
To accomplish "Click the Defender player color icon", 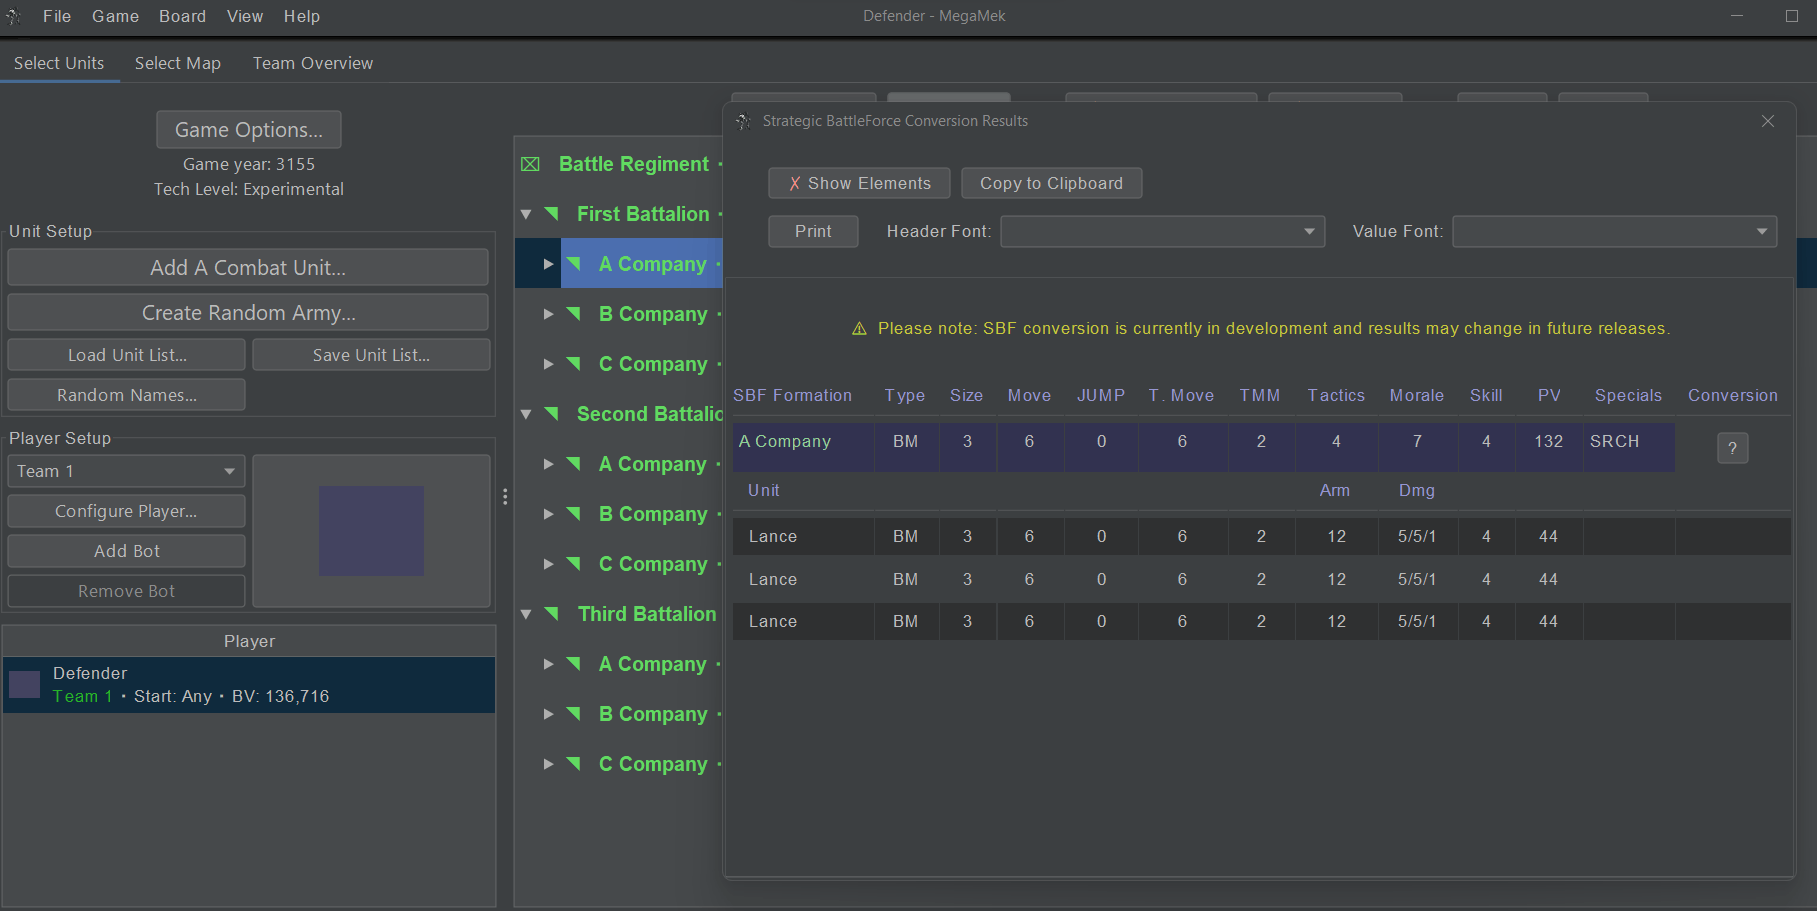I will click(24, 684).
